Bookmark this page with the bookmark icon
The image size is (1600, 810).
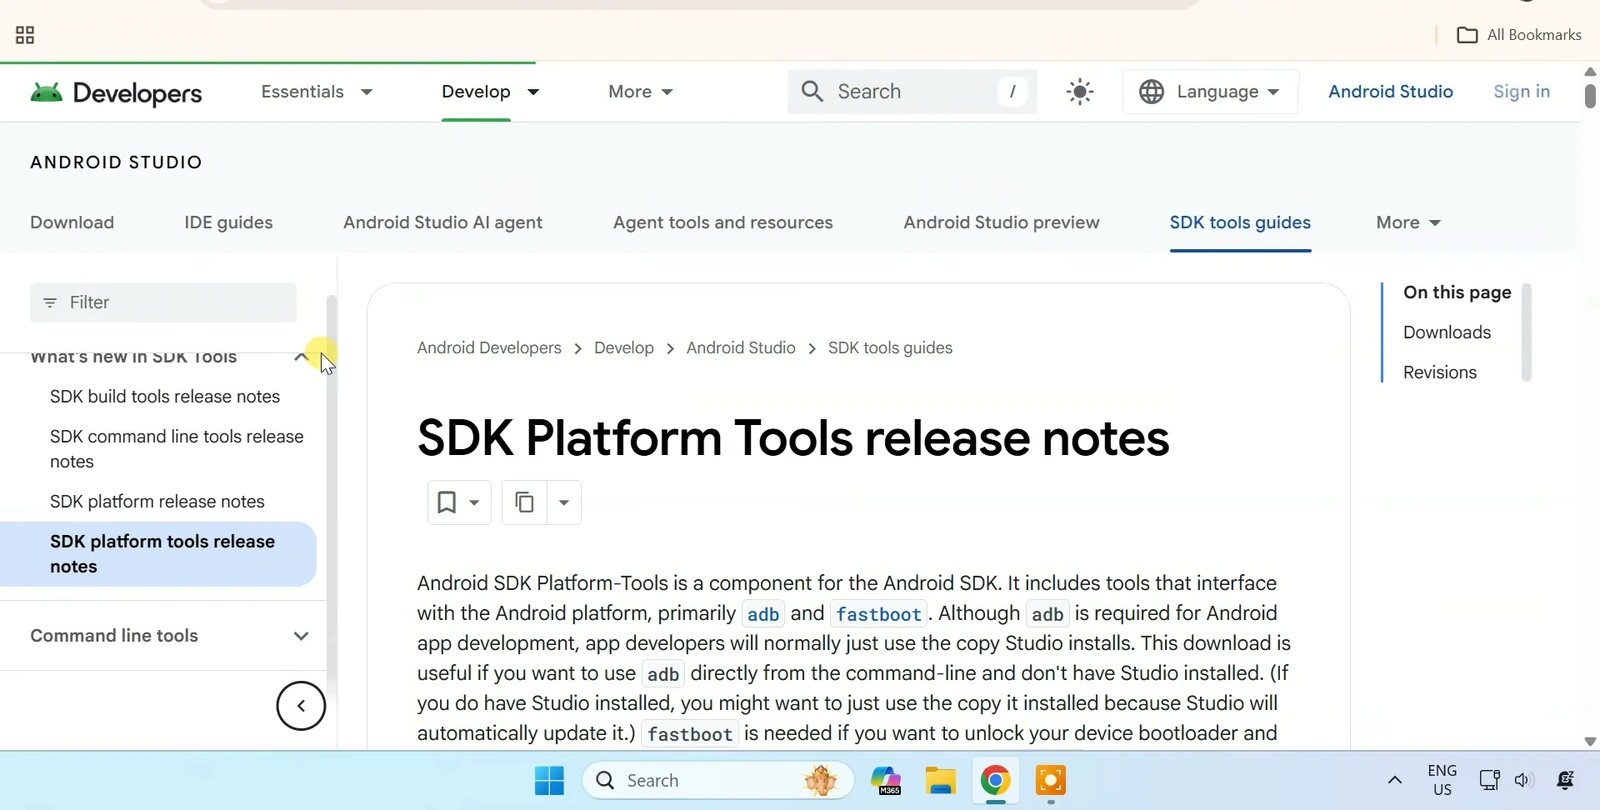447,502
